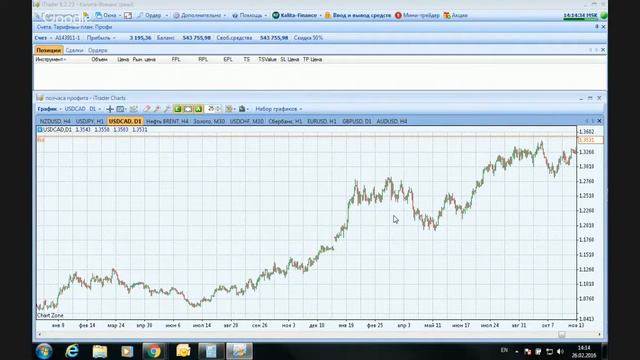The width and height of the screenshot is (640, 360).
Task: Expand the Прибыль dropdown
Action: pyautogui.click(x=101, y=38)
